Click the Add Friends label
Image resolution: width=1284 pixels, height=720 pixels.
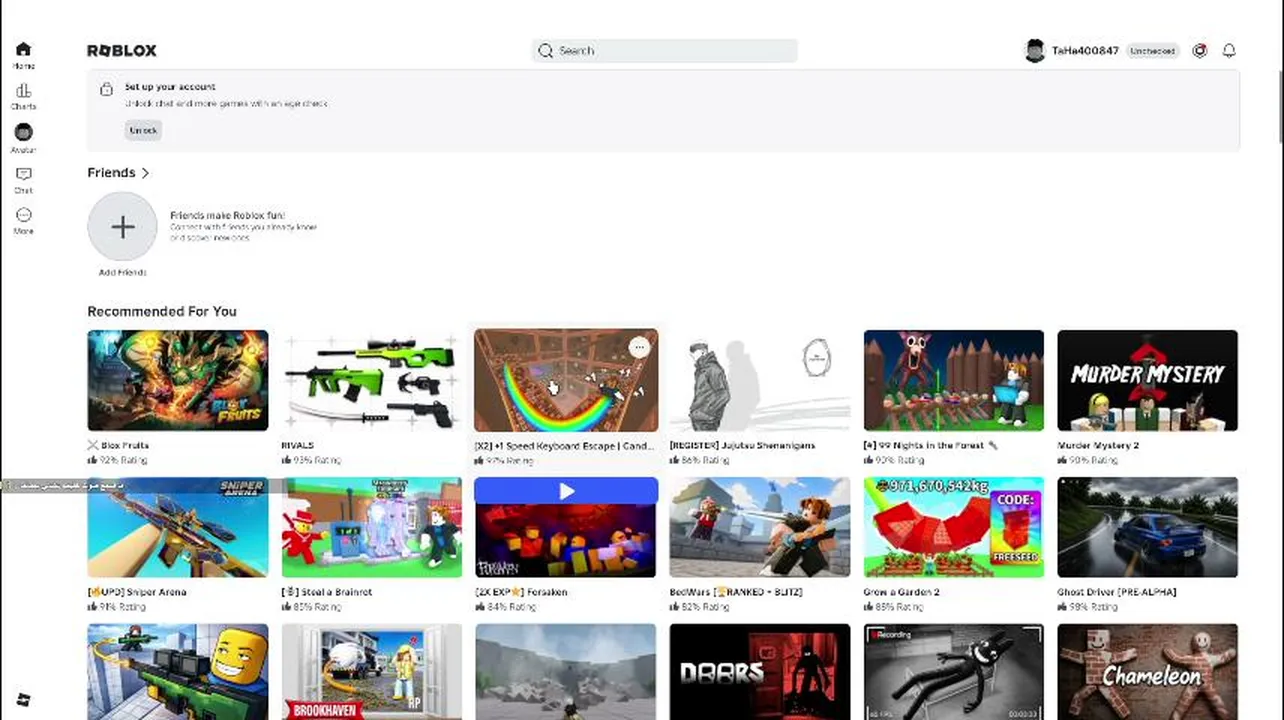(122, 272)
